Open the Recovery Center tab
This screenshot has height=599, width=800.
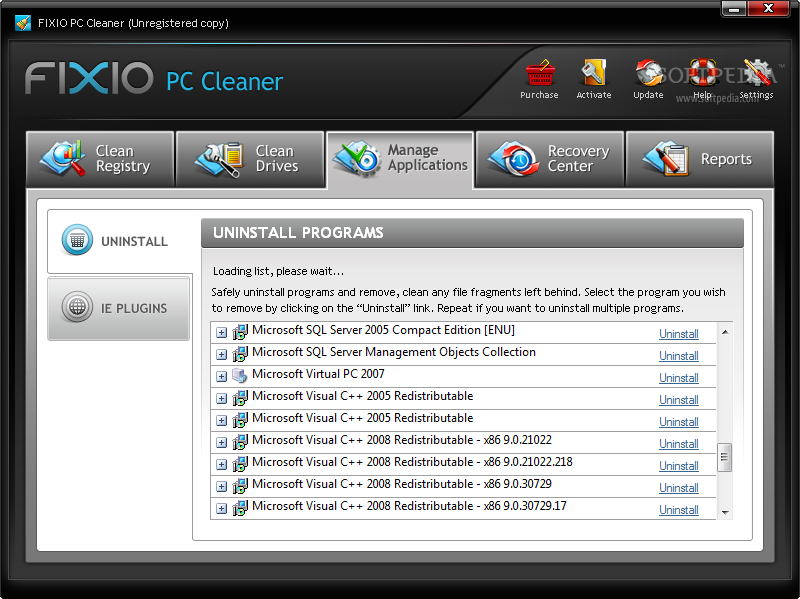point(550,159)
